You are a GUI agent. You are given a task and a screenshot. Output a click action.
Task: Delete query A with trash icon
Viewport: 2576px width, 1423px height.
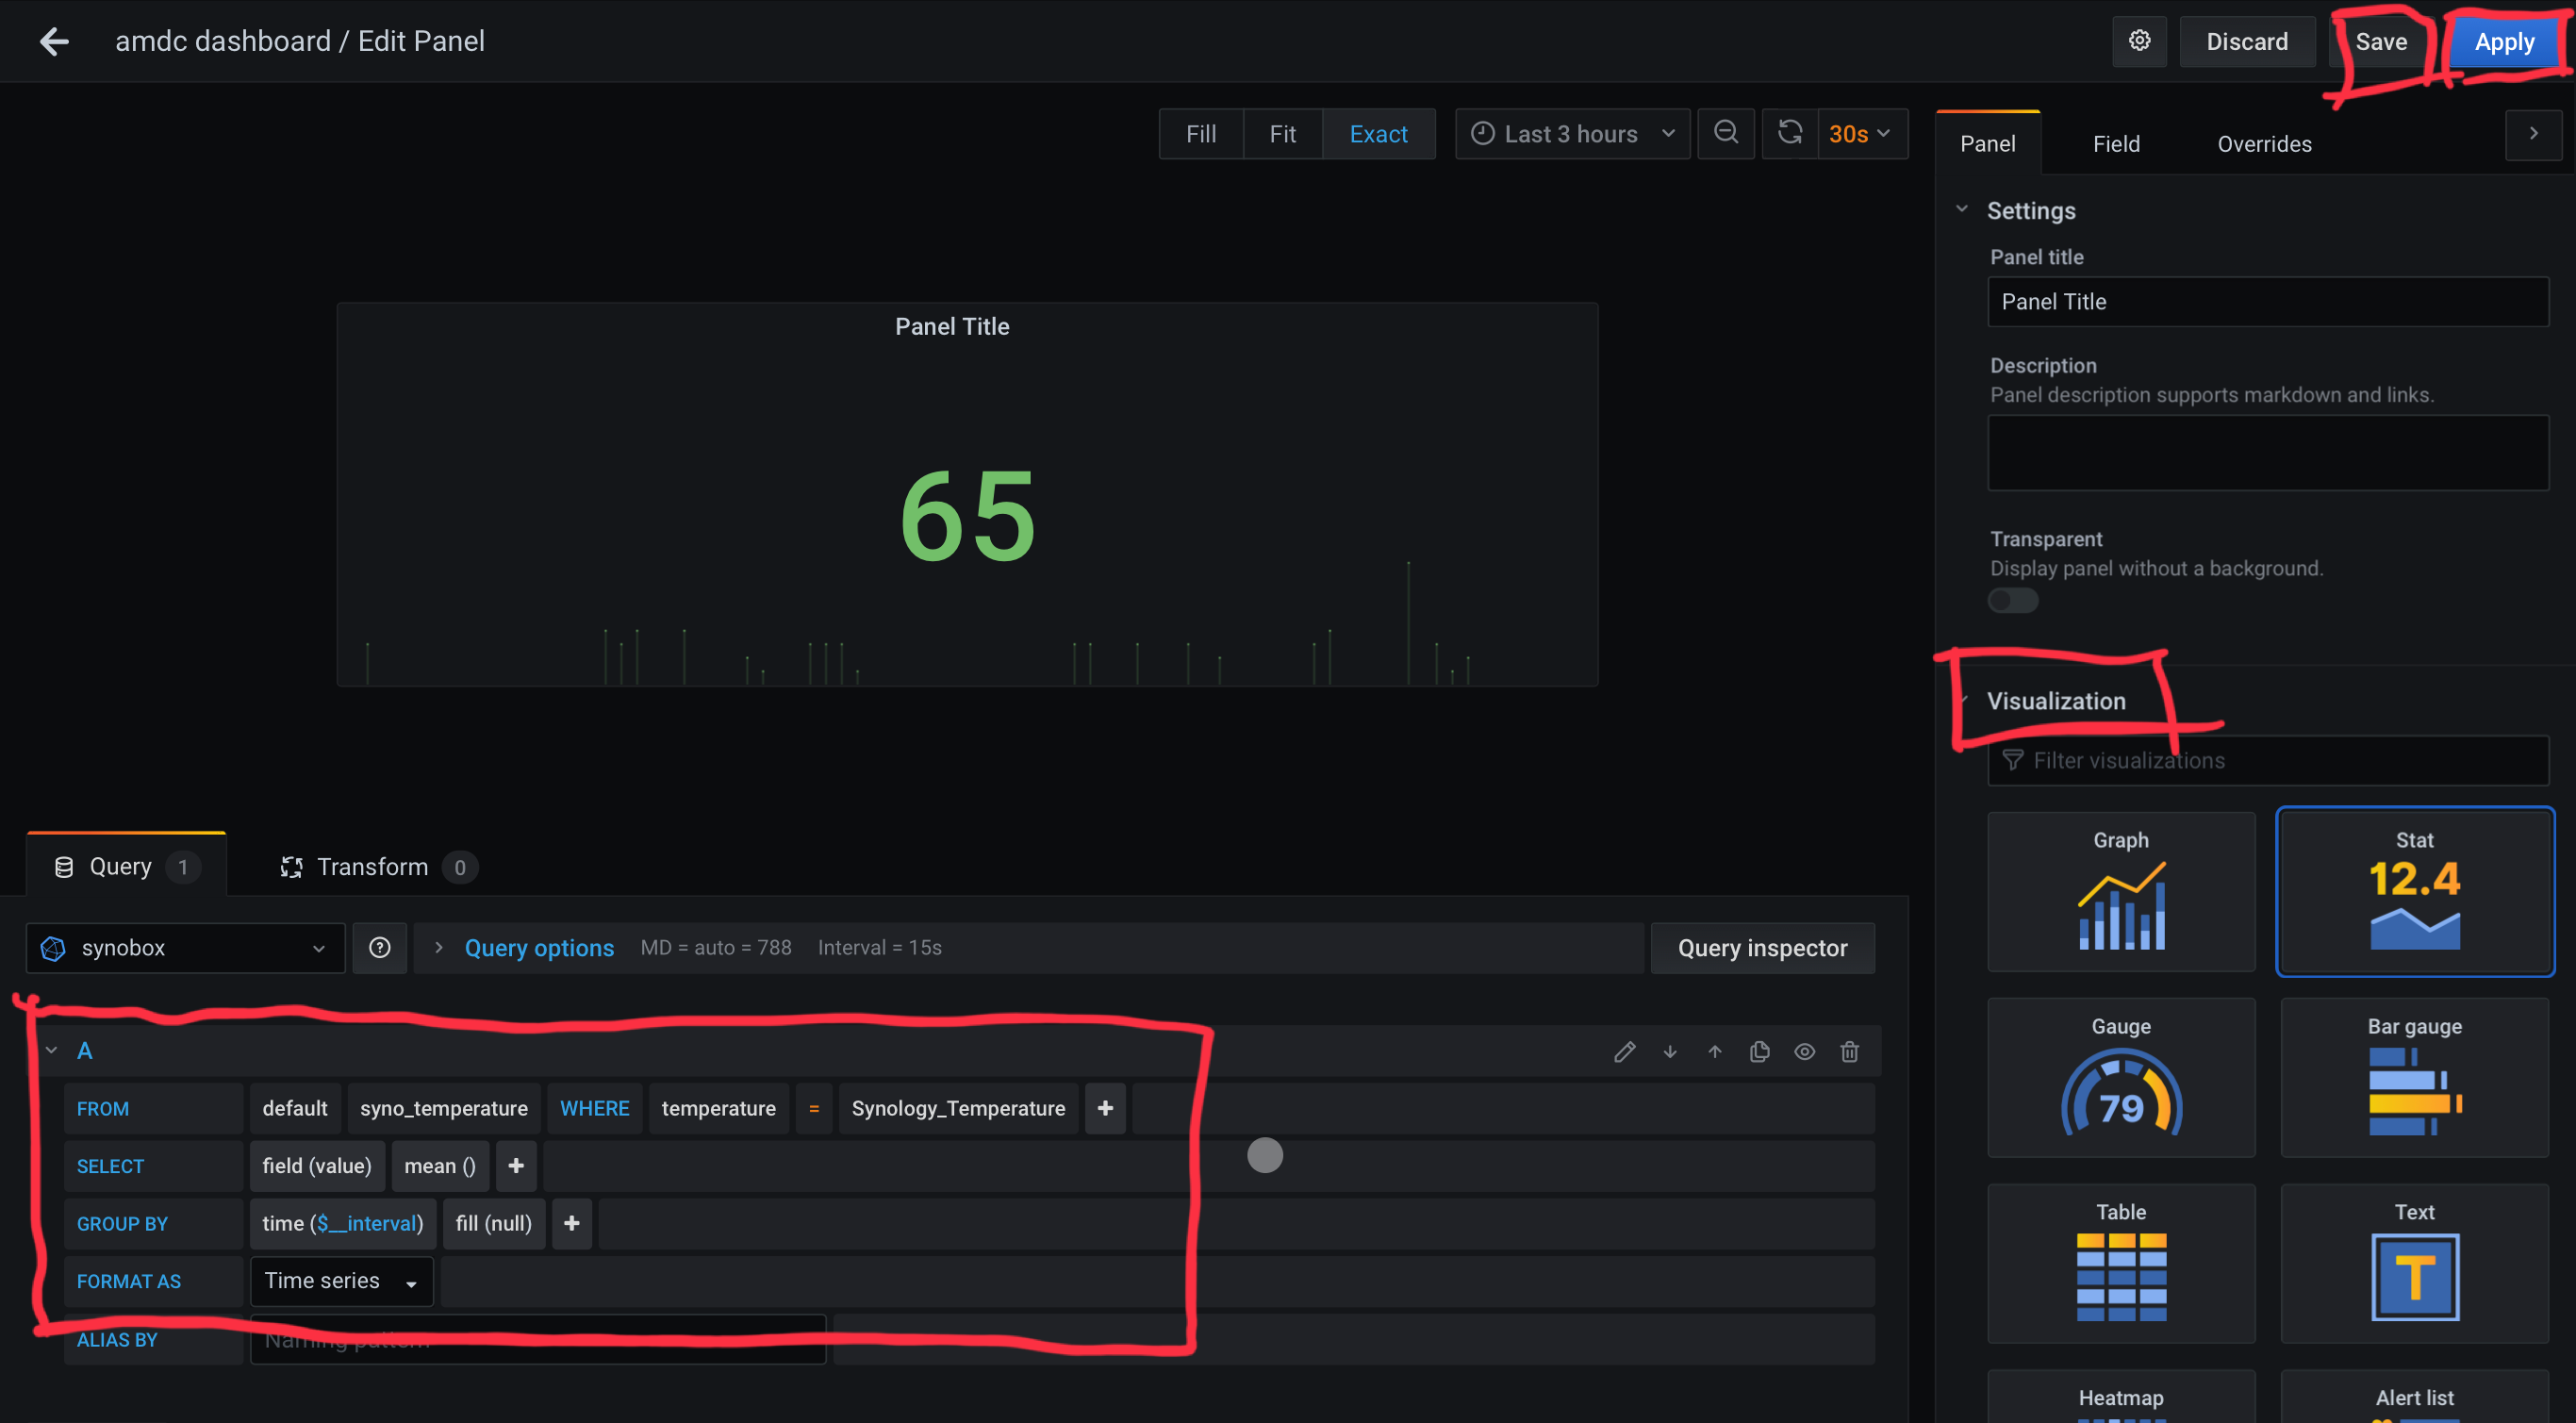tap(1850, 1051)
